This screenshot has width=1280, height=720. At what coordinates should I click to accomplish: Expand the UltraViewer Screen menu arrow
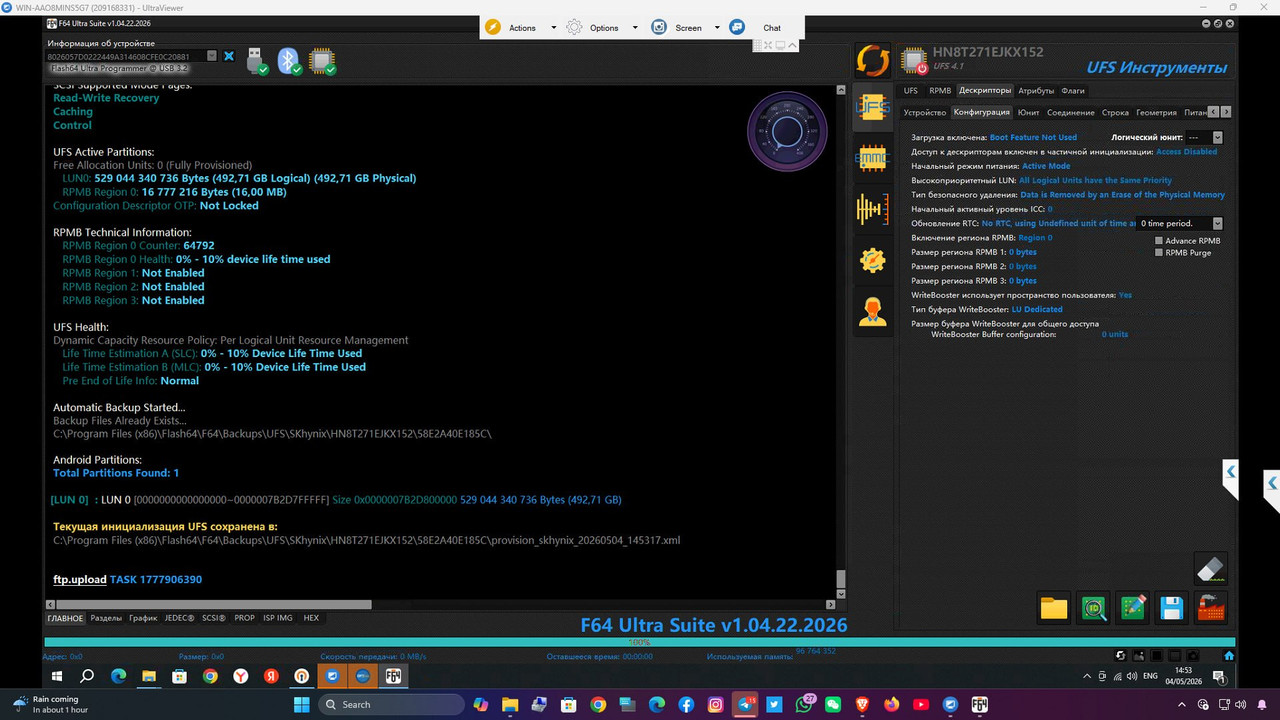click(717, 28)
